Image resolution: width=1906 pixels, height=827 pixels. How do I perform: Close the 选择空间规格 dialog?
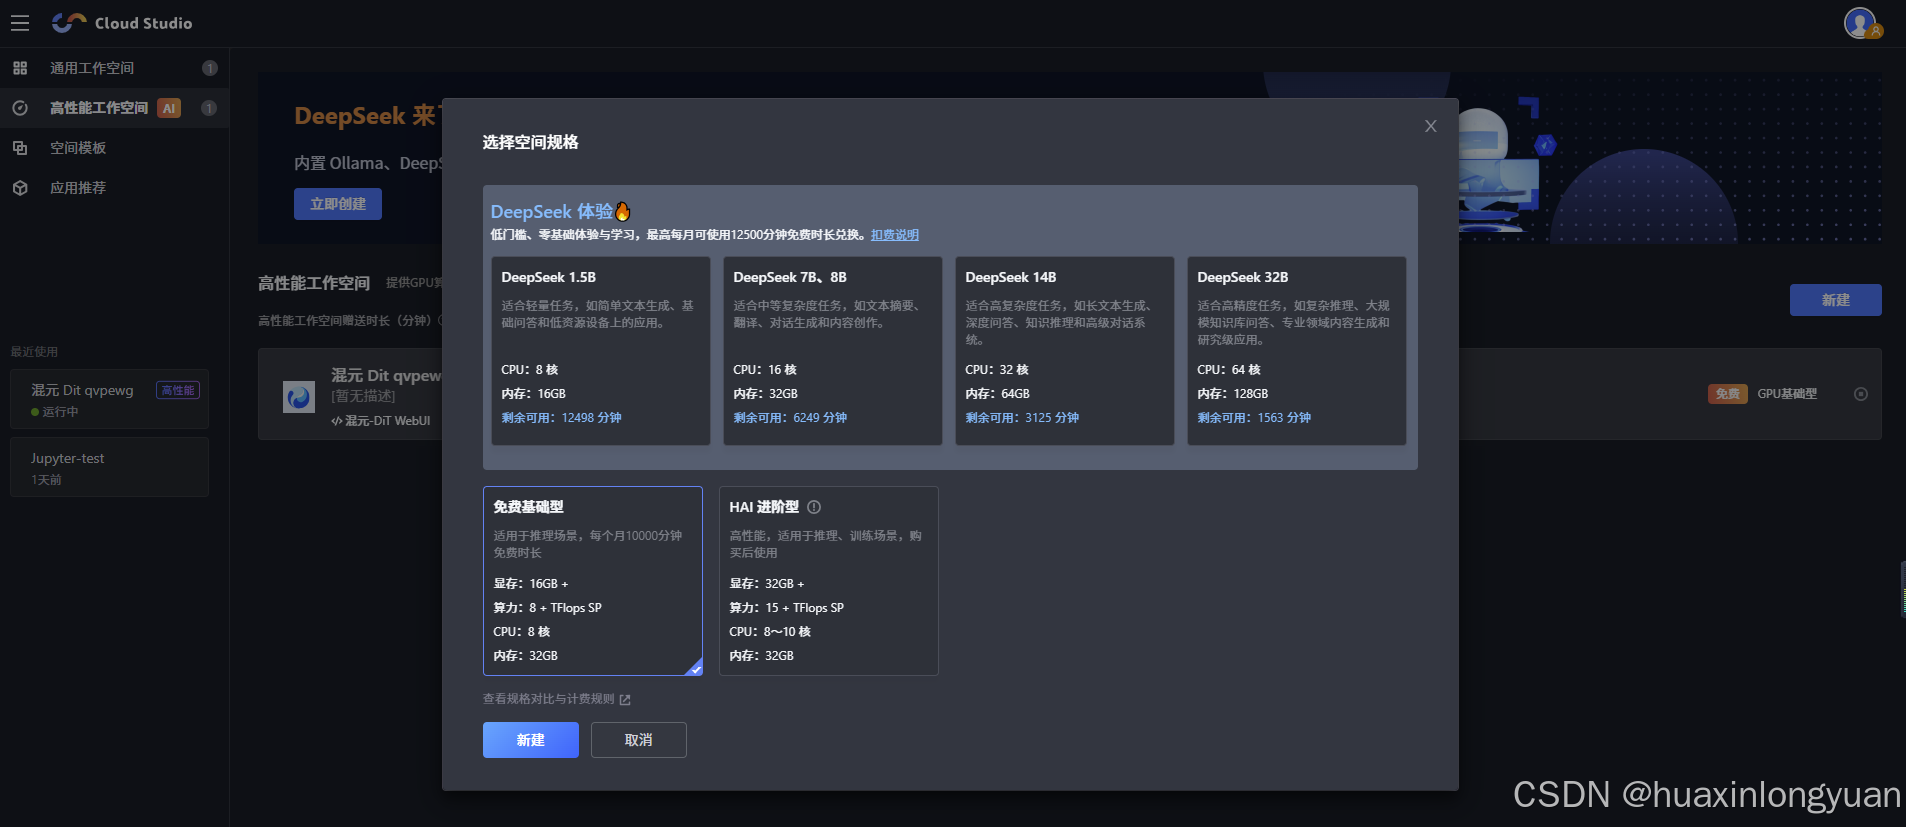(x=1431, y=126)
